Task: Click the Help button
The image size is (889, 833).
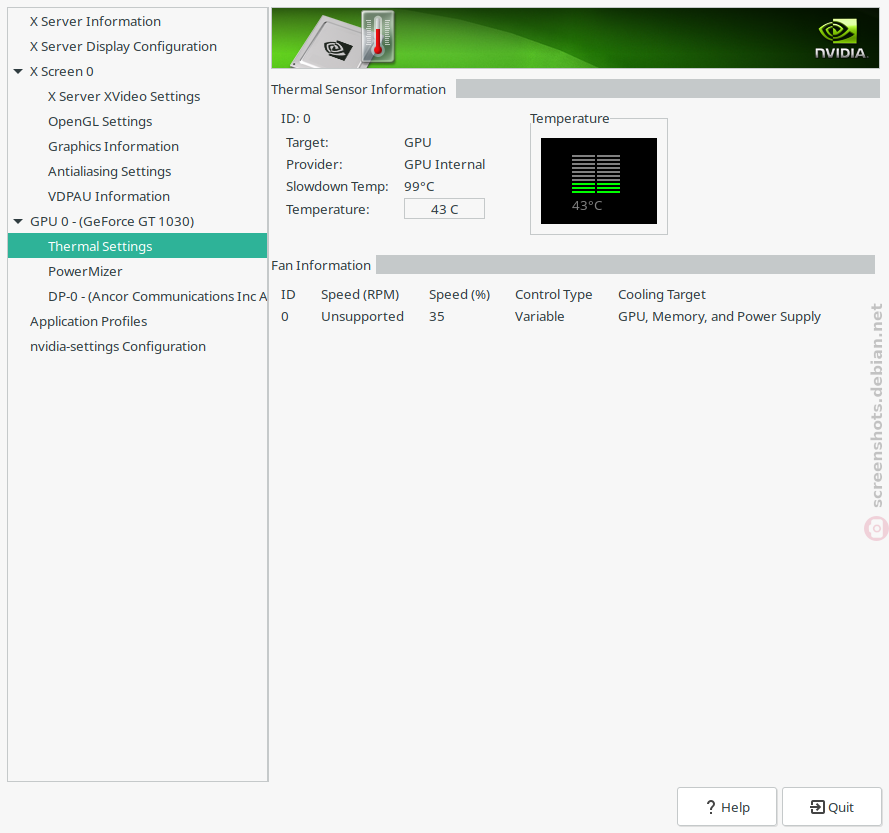Action: tap(726, 806)
